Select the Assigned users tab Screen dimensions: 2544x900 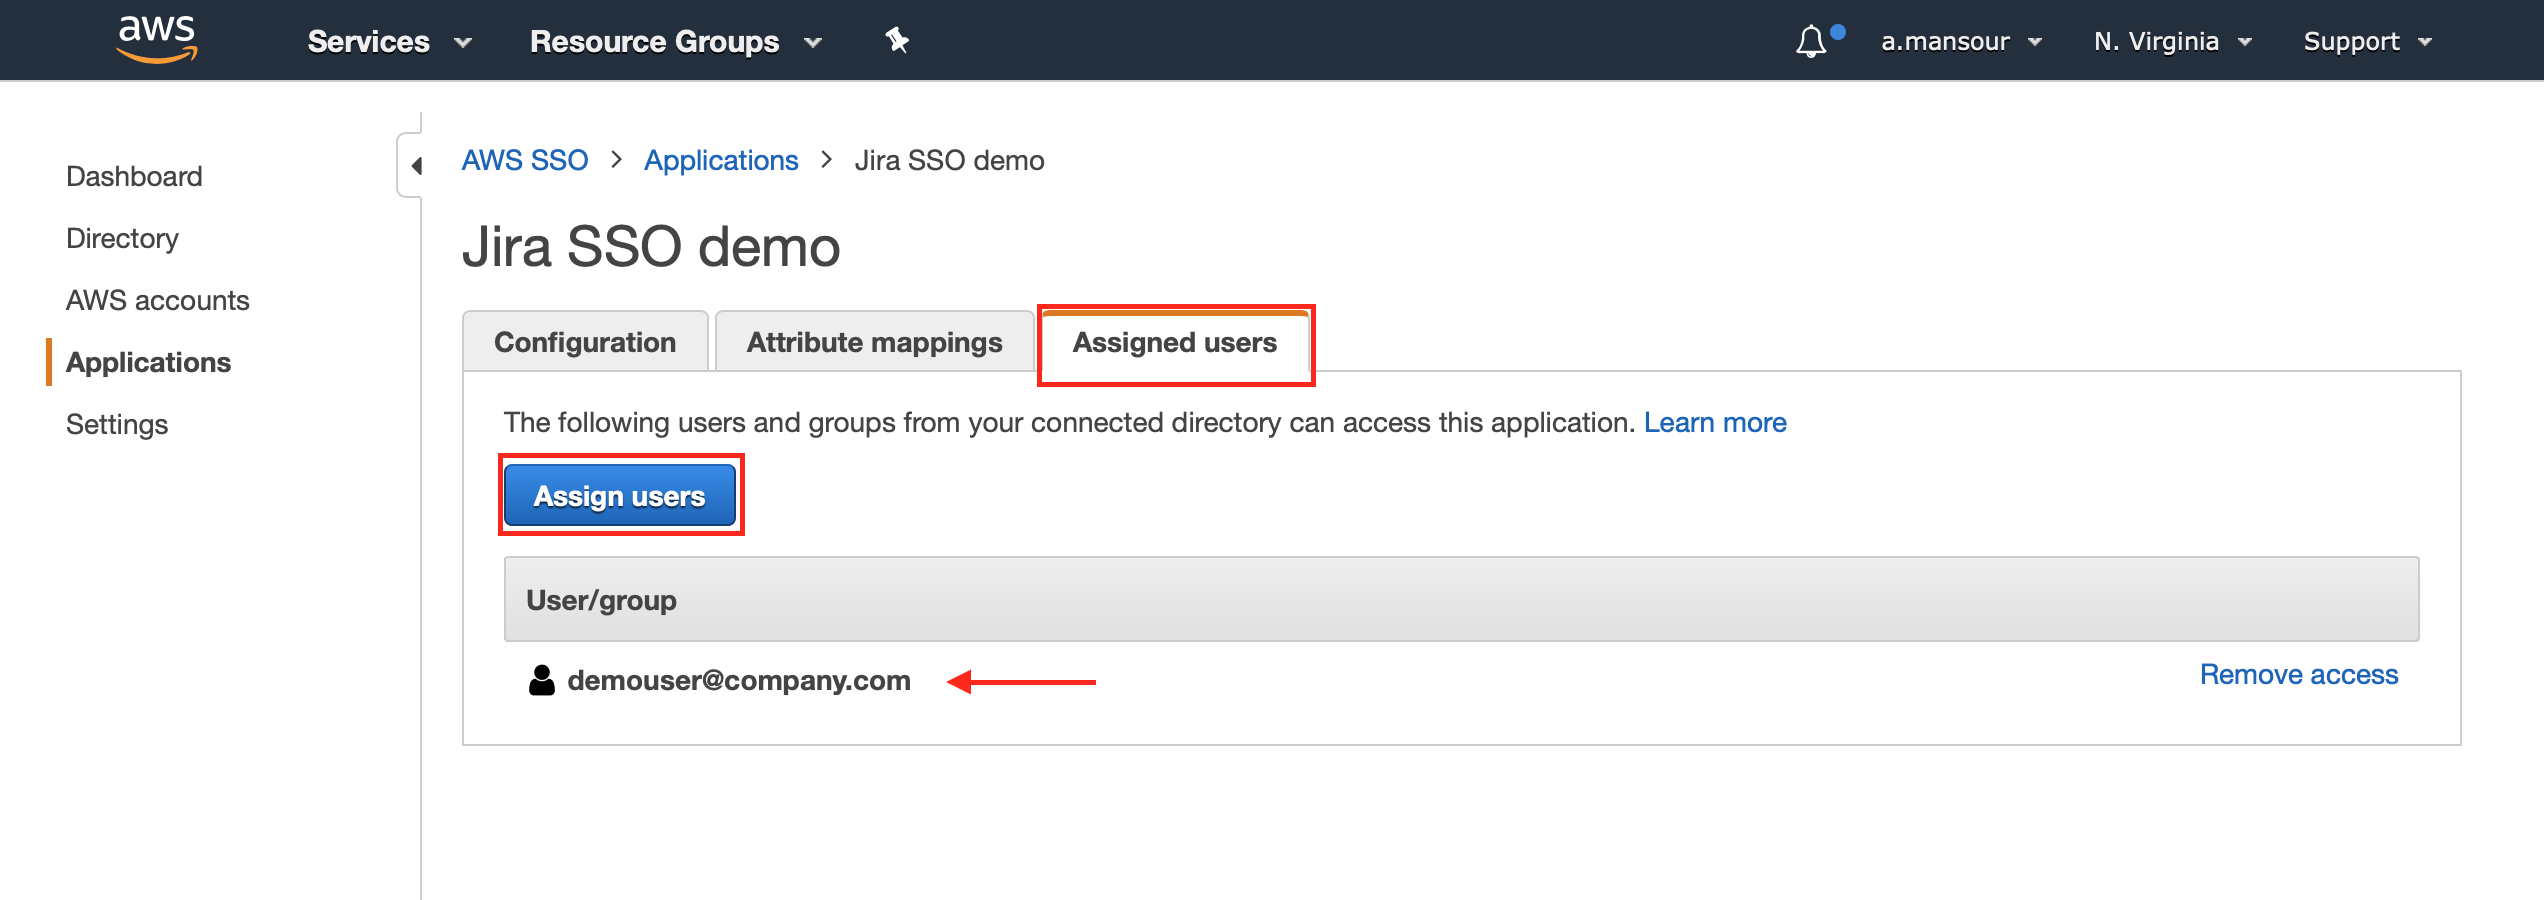coord(1175,342)
